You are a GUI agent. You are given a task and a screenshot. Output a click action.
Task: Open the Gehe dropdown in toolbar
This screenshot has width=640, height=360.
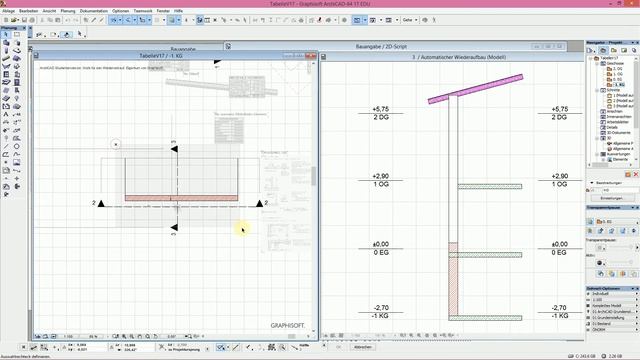[410, 20]
